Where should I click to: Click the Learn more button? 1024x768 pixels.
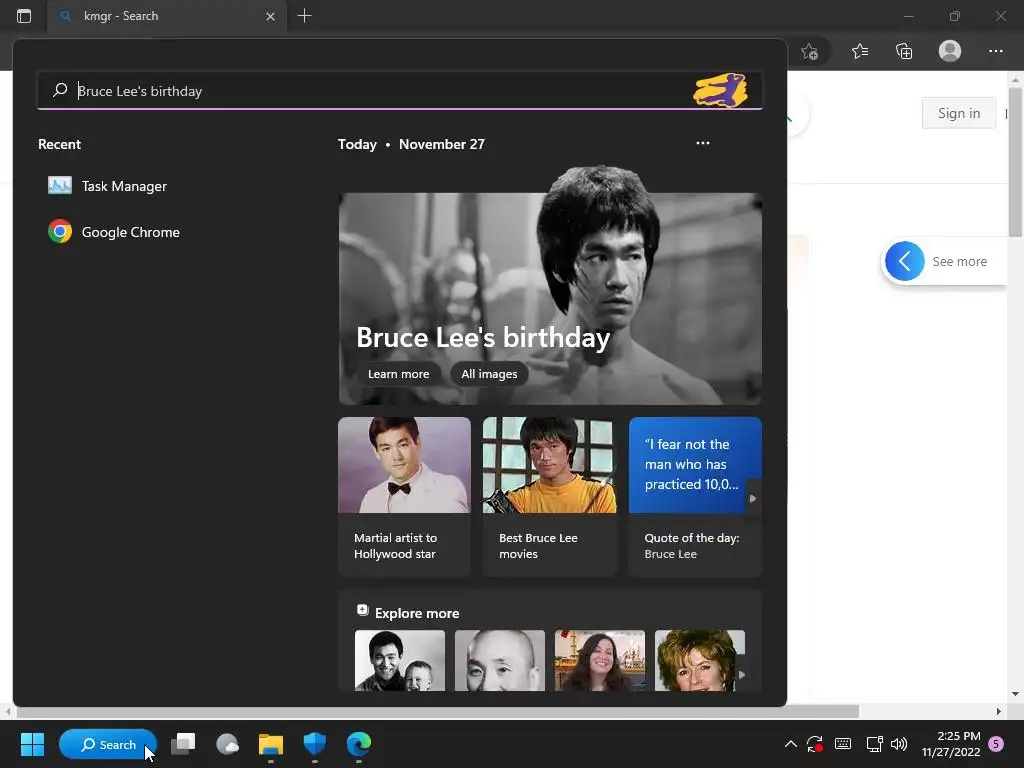click(398, 374)
